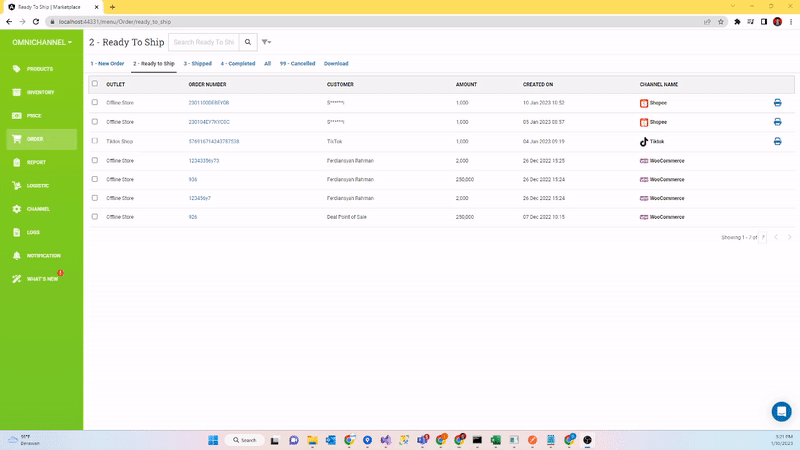
Task: Open the Windows Start menu
Action: pyautogui.click(x=213, y=440)
